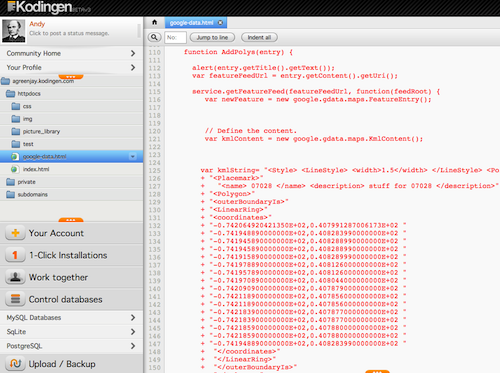Open Your Profile menu item
The image size is (500, 373).
coord(71,67)
